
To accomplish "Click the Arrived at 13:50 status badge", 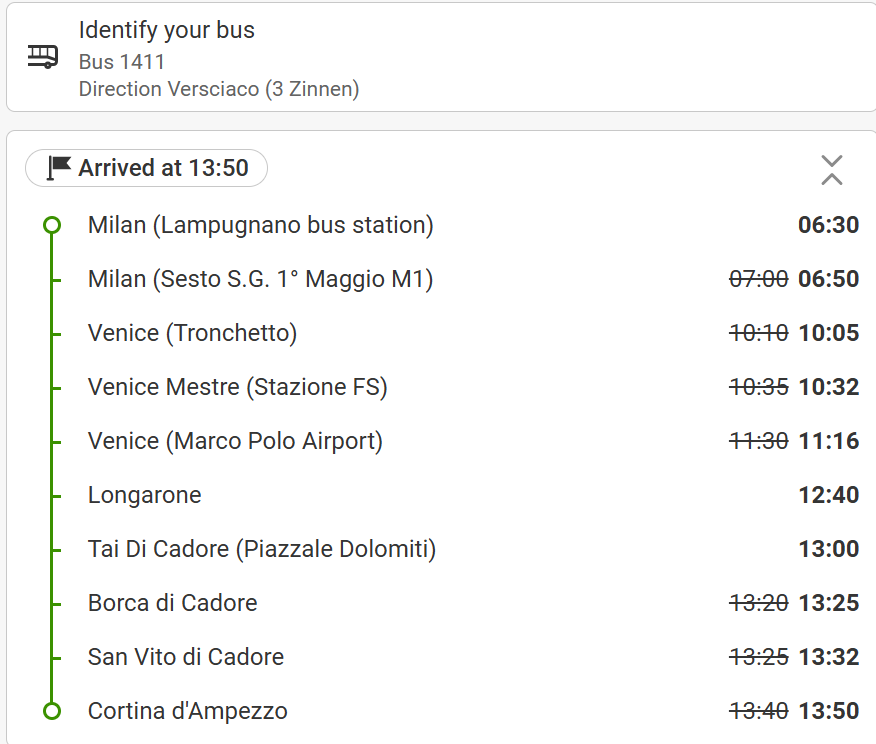I will pyautogui.click(x=147, y=168).
